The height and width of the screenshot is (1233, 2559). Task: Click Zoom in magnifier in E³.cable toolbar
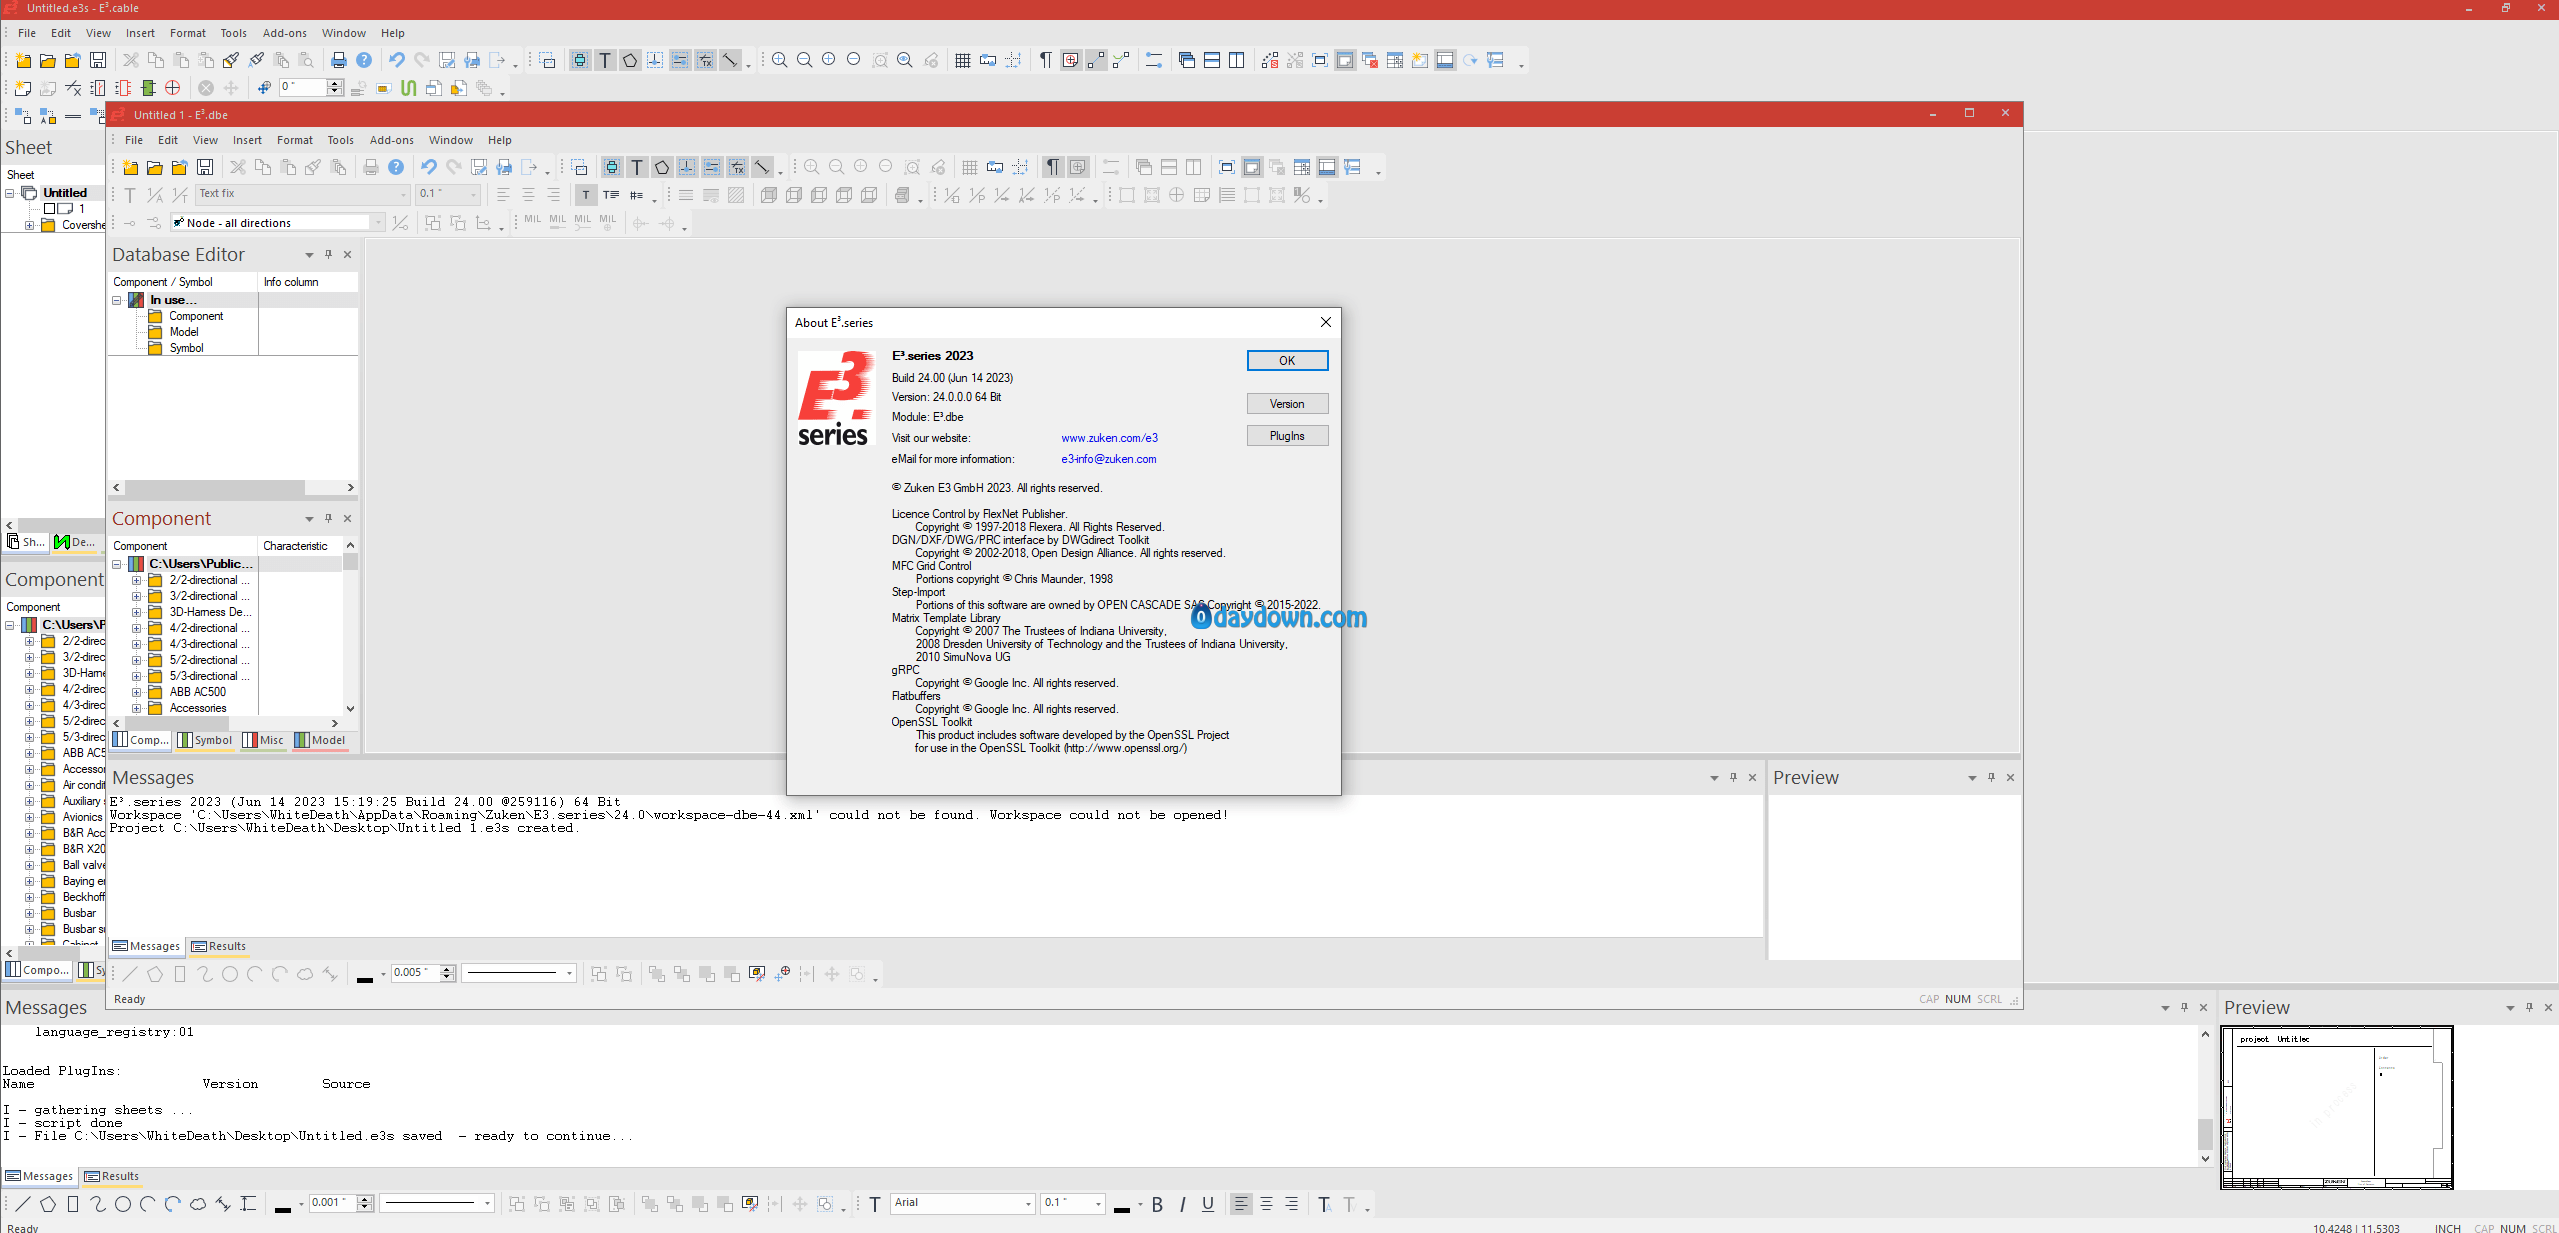[x=780, y=61]
